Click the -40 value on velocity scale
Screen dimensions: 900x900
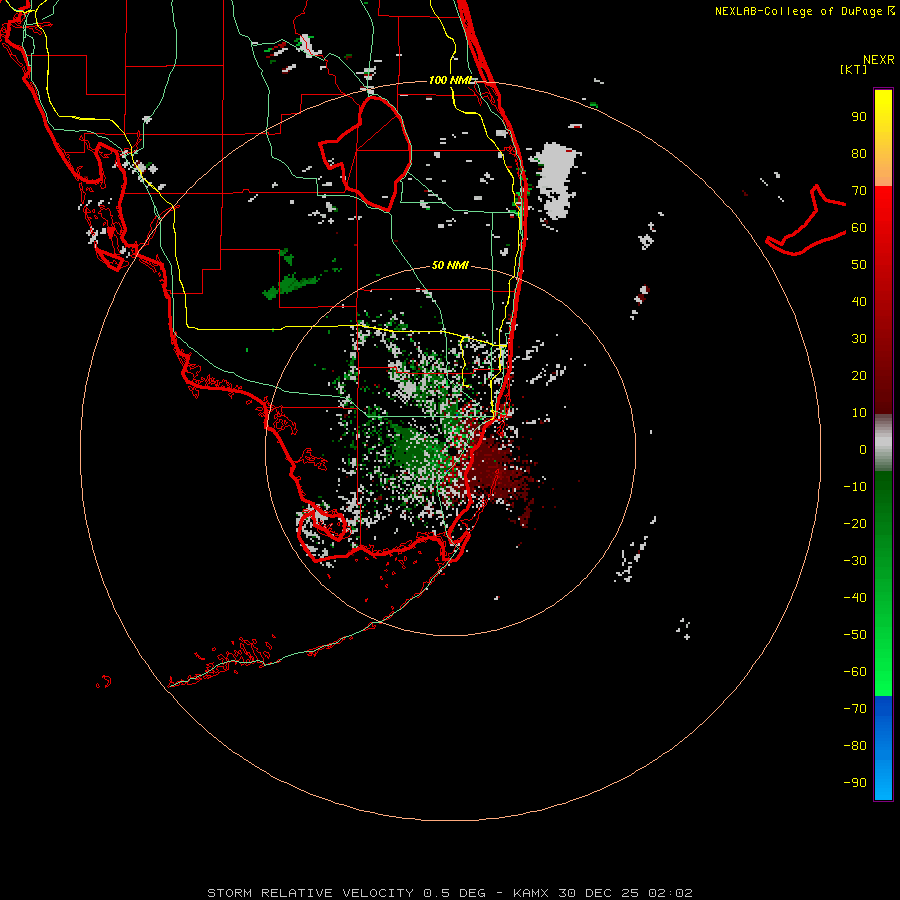point(855,598)
